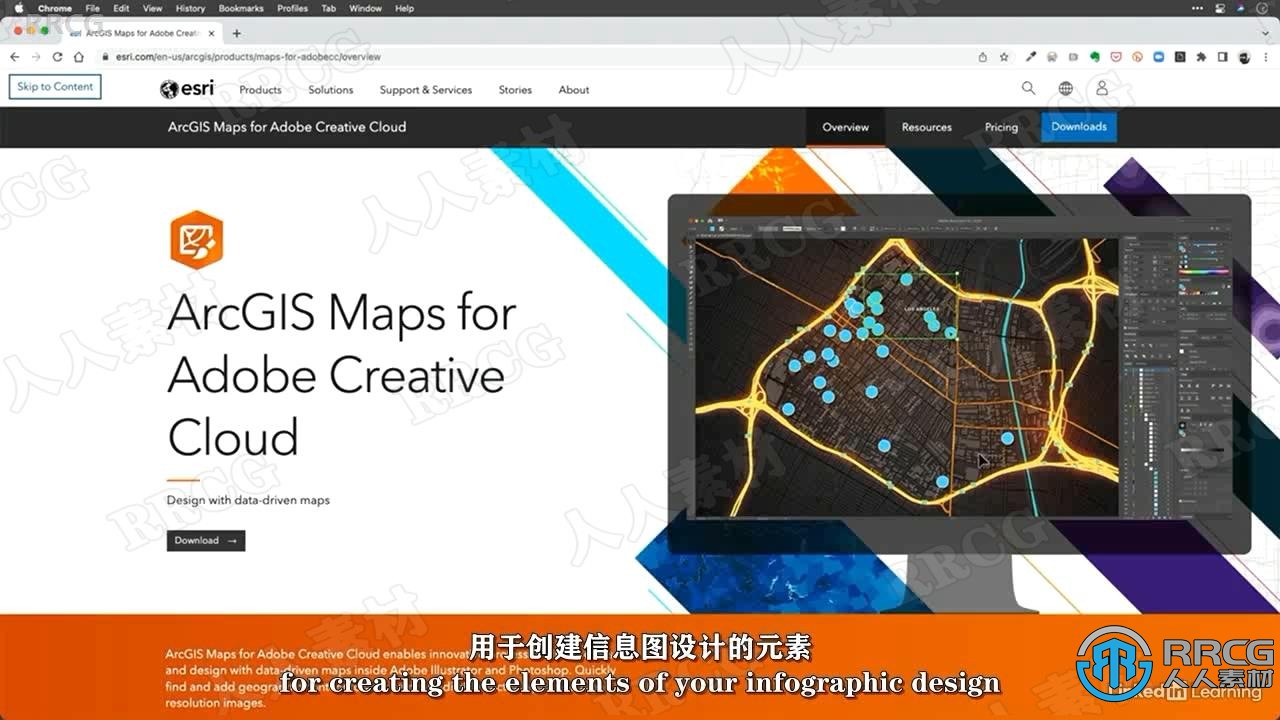Screen dimensions: 1280x720
Task: Open the Window menu
Action: [365, 8]
